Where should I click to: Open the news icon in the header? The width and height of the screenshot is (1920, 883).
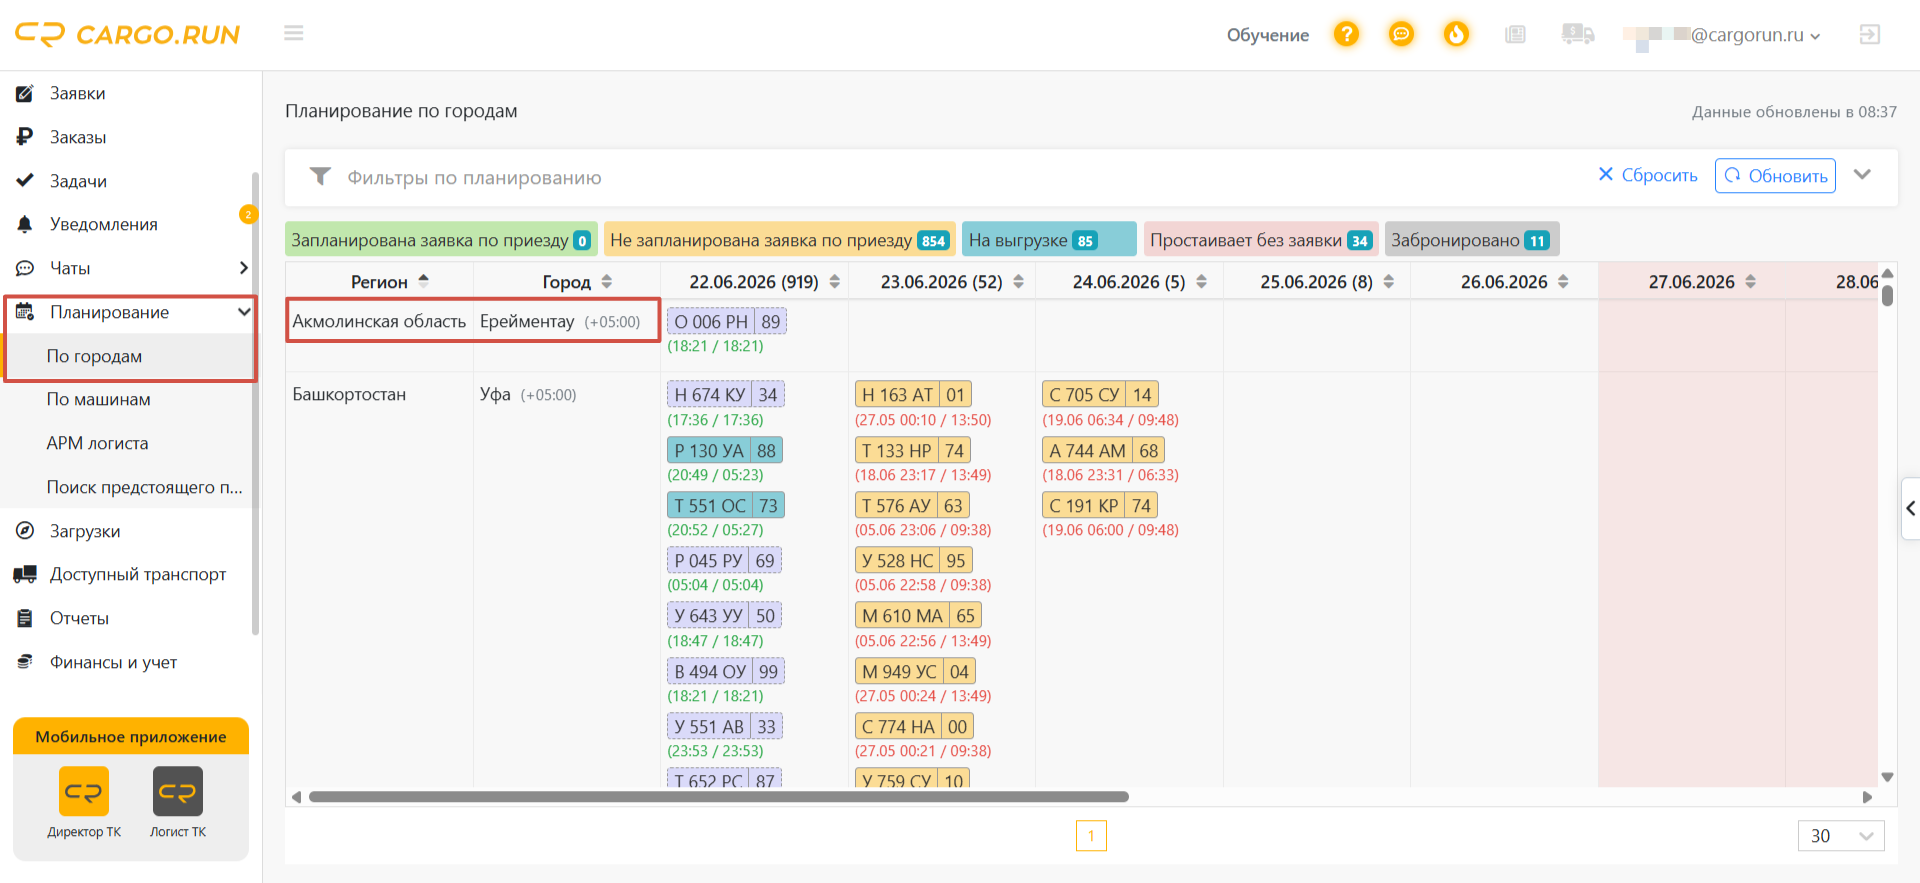1515,34
